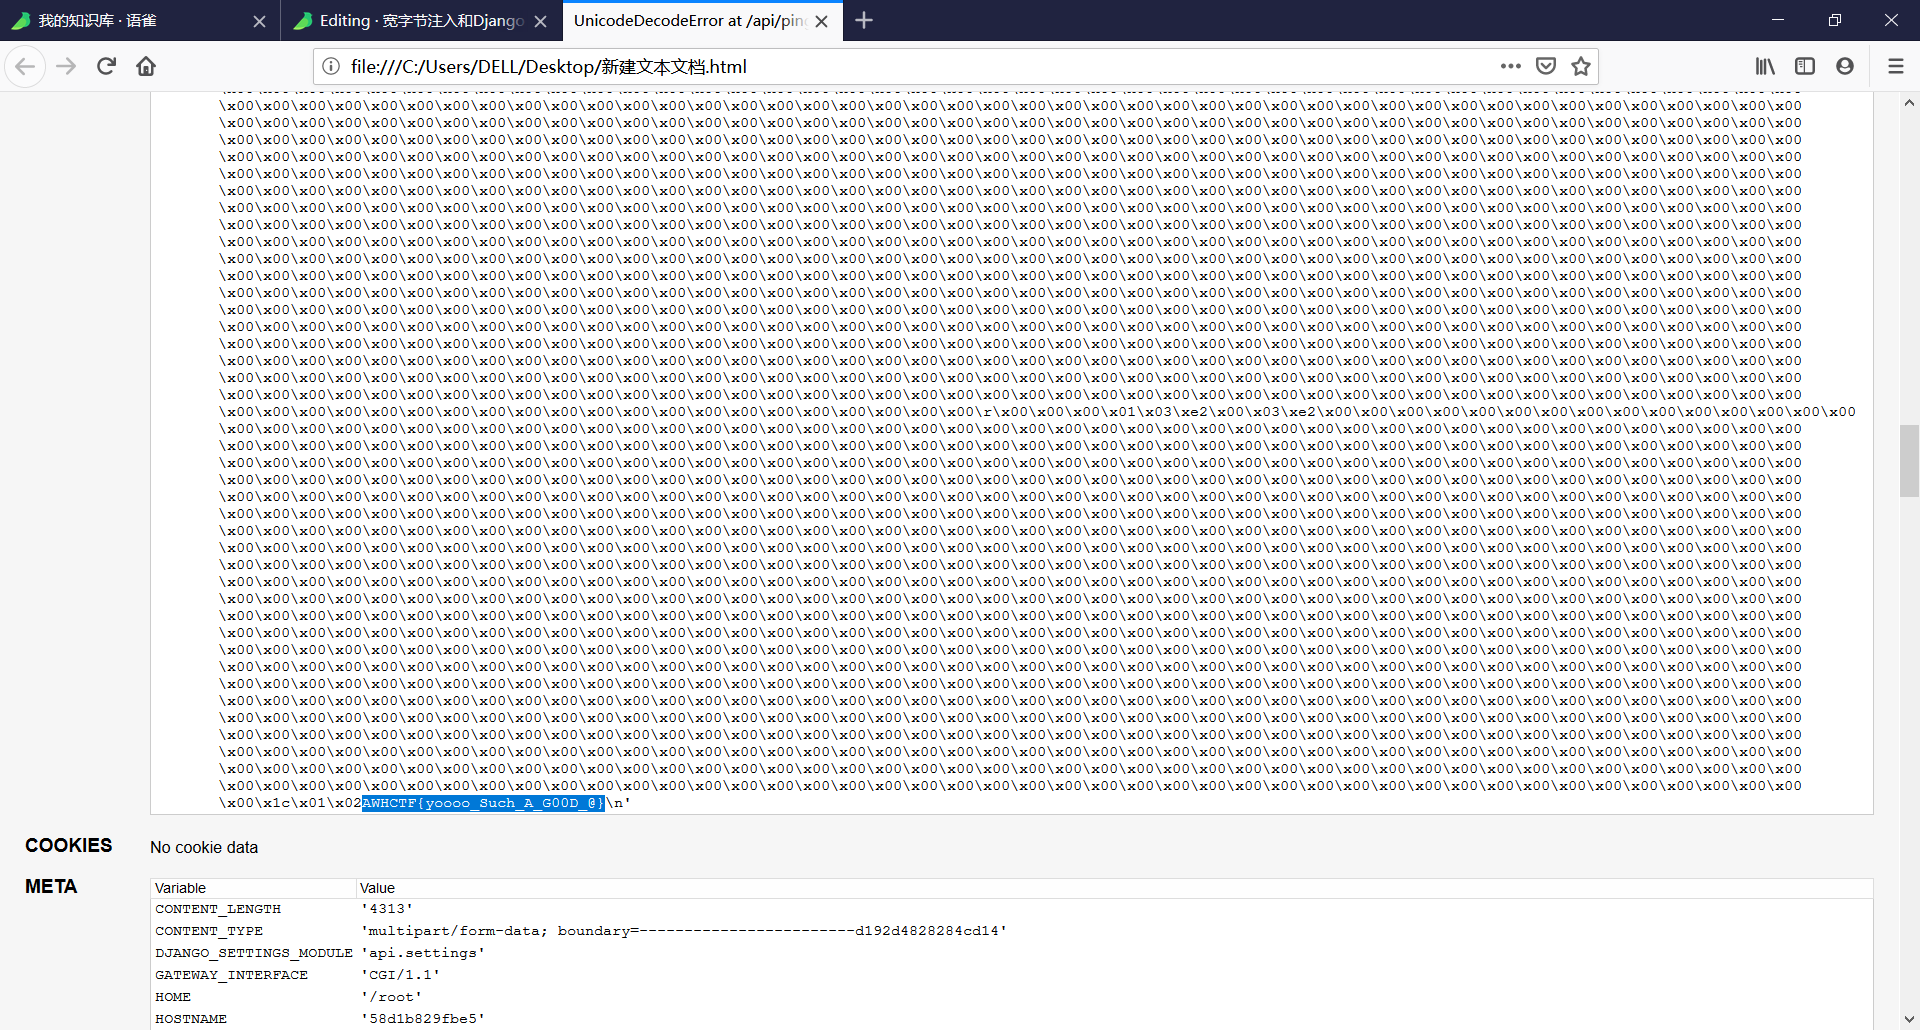1920x1030 pixels.
Task: Restore down the Firefox window
Action: coord(1835,20)
